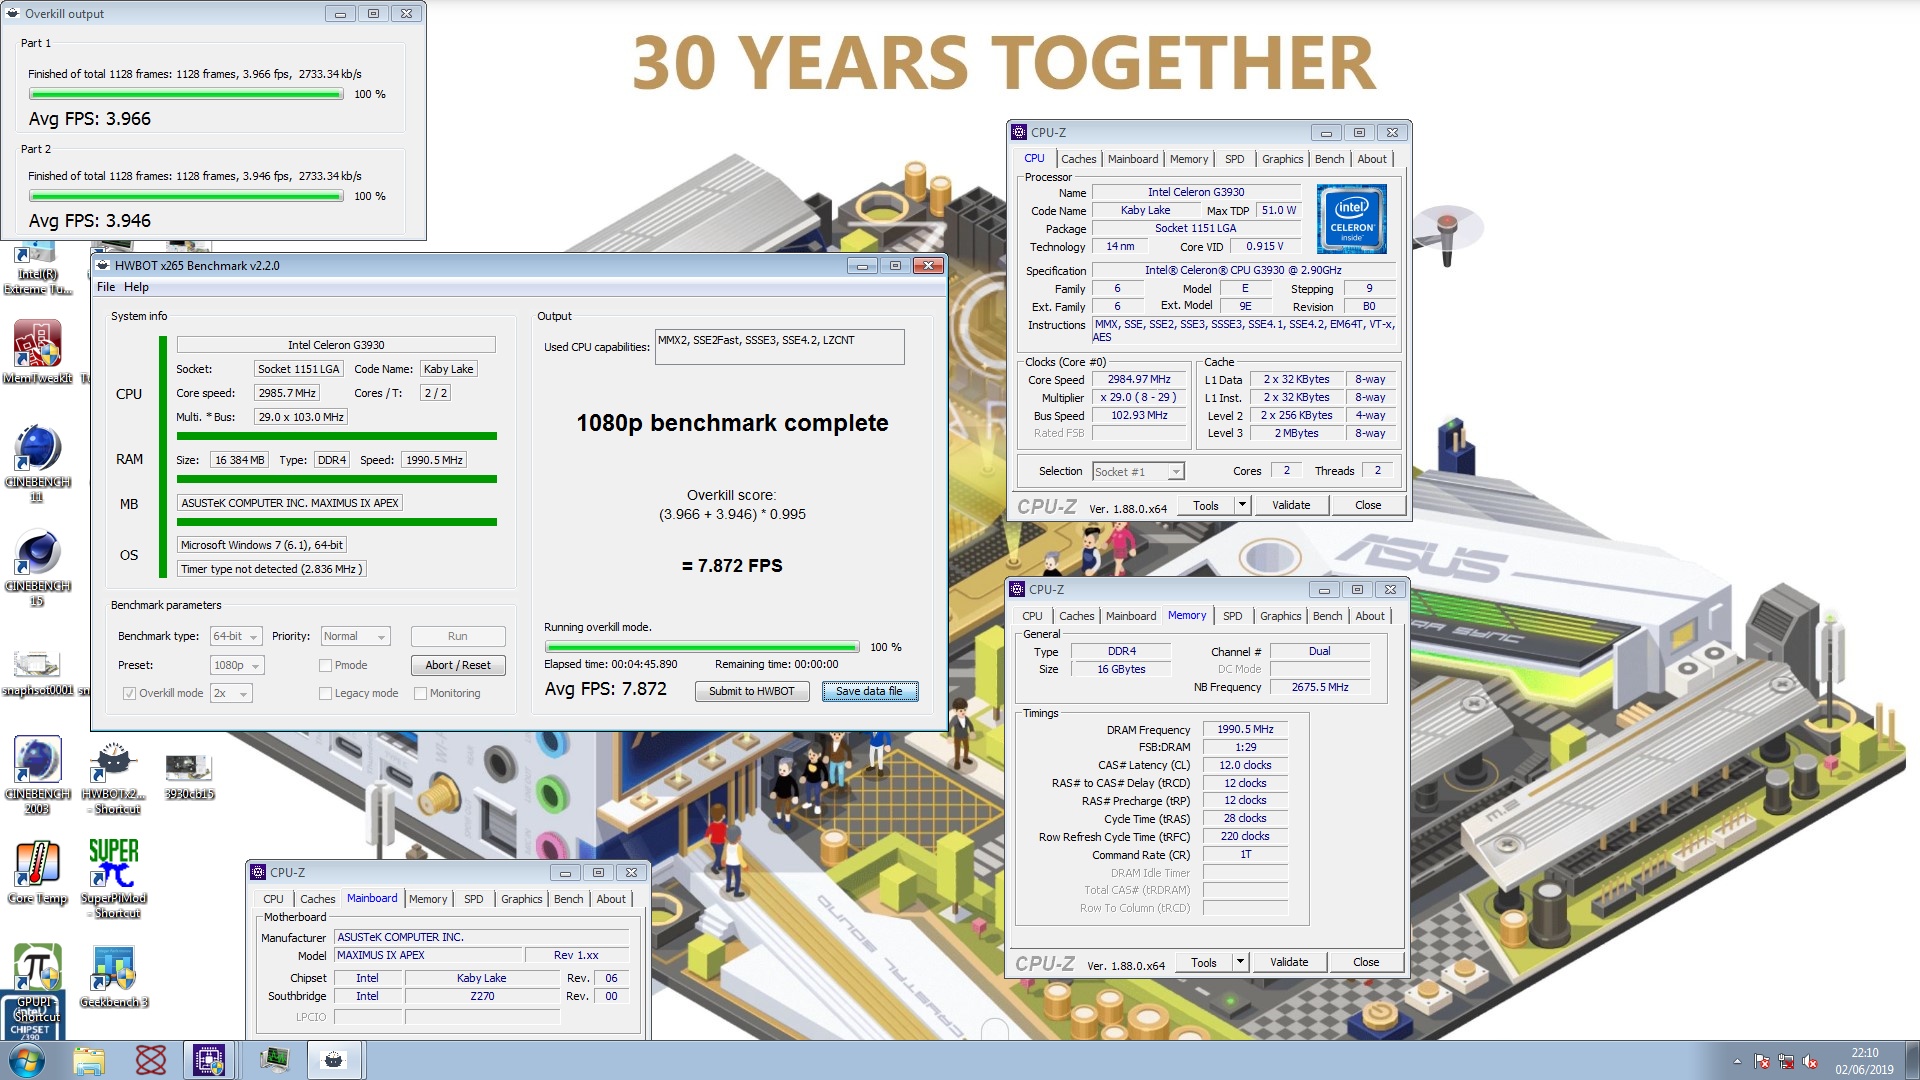
Task: Open the monitor utility taskbar icon
Action: point(274,1060)
